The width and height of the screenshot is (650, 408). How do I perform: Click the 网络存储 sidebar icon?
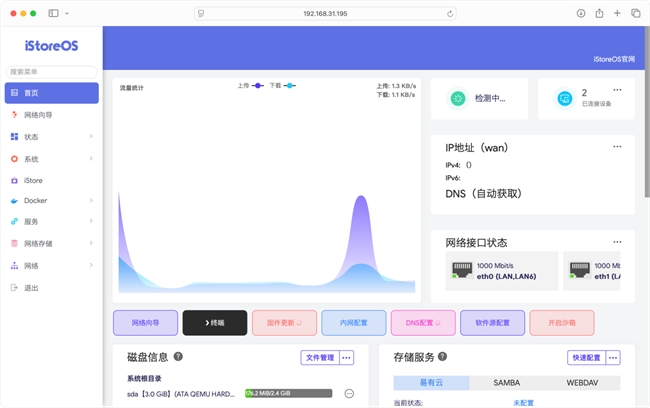click(15, 243)
